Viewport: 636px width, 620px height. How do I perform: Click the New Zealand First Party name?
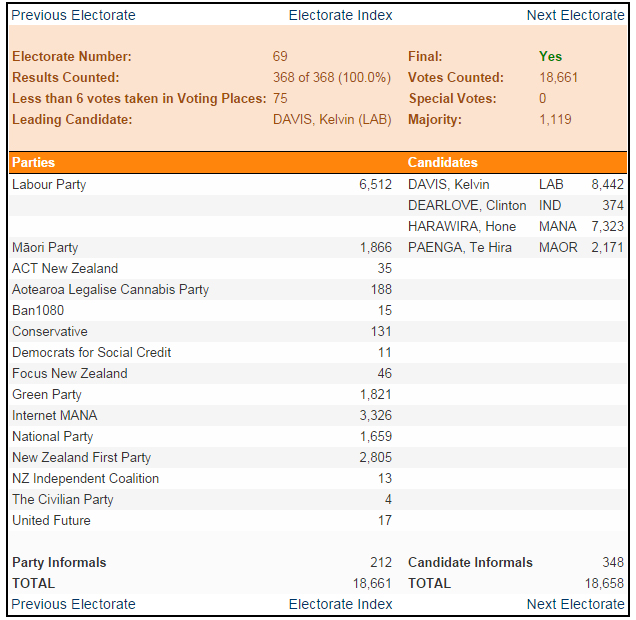pyautogui.click(x=81, y=457)
